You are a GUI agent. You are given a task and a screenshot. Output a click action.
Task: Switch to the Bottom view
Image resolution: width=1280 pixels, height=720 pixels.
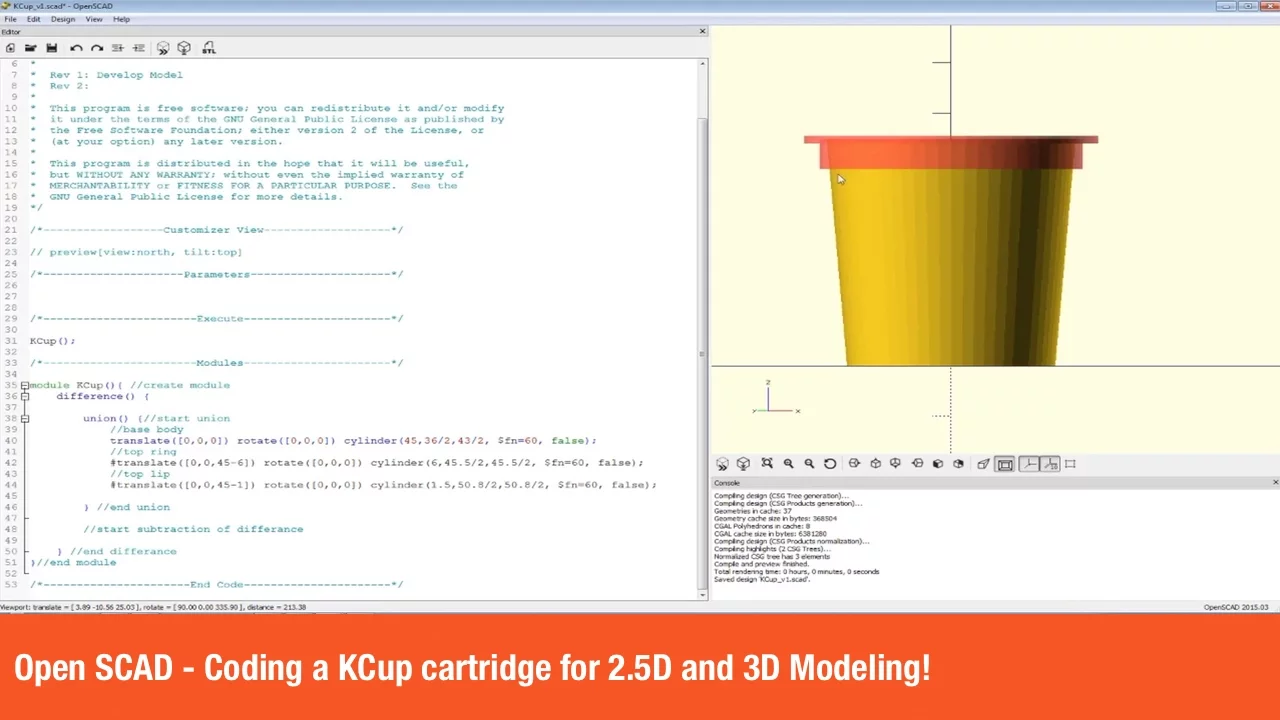[x=895, y=464]
